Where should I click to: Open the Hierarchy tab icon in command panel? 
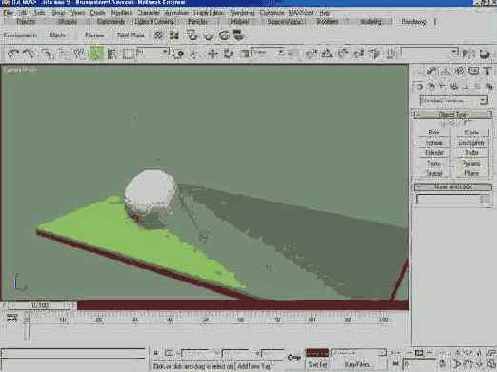(446, 71)
